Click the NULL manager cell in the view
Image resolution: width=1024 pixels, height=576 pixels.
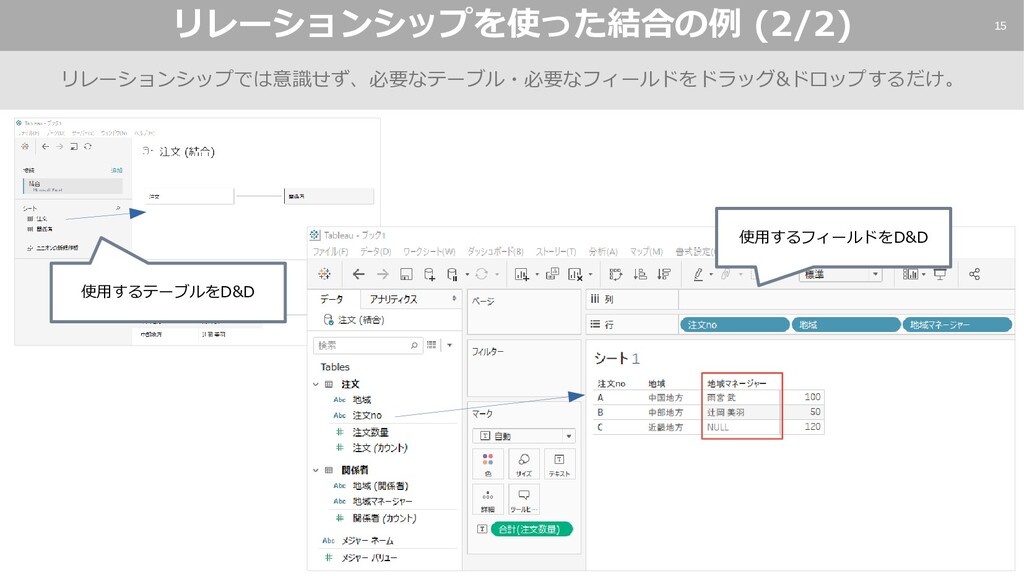tap(718, 427)
